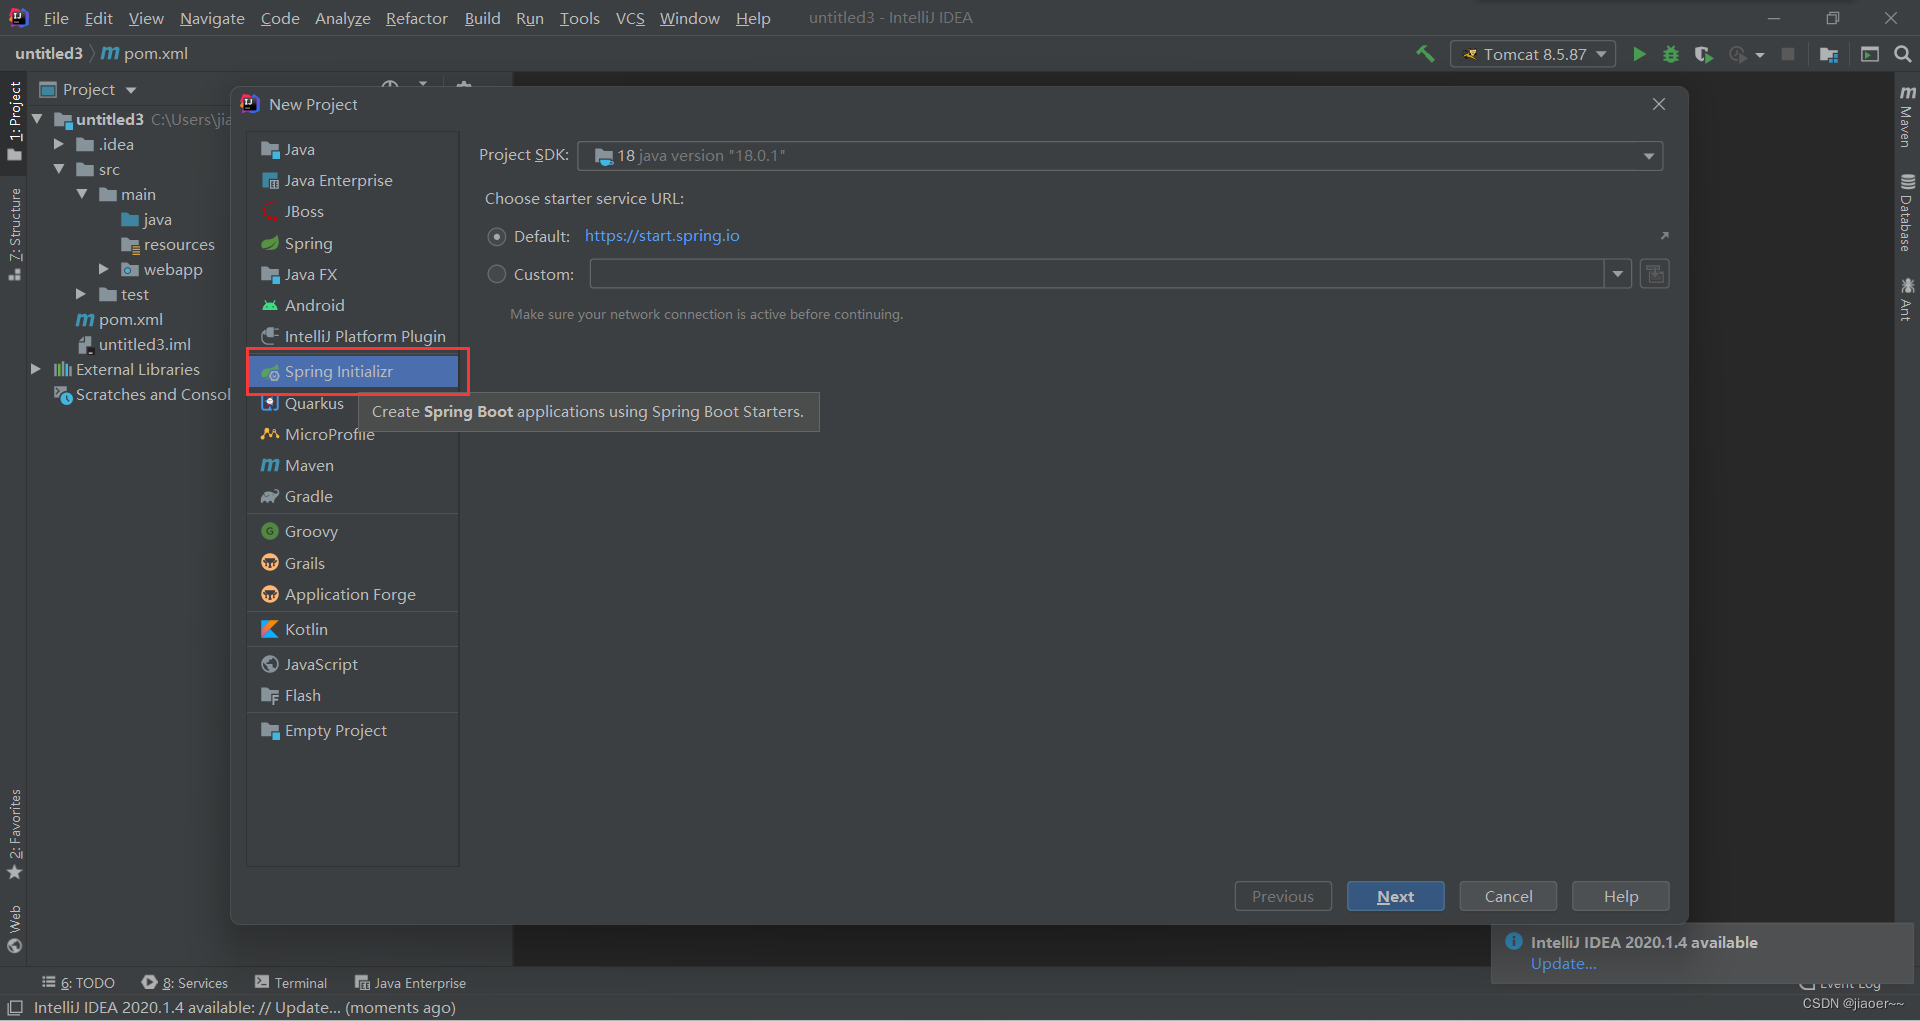Expand External Libraries node
Viewport: 1920px width, 1021px height.
point(37,369)
